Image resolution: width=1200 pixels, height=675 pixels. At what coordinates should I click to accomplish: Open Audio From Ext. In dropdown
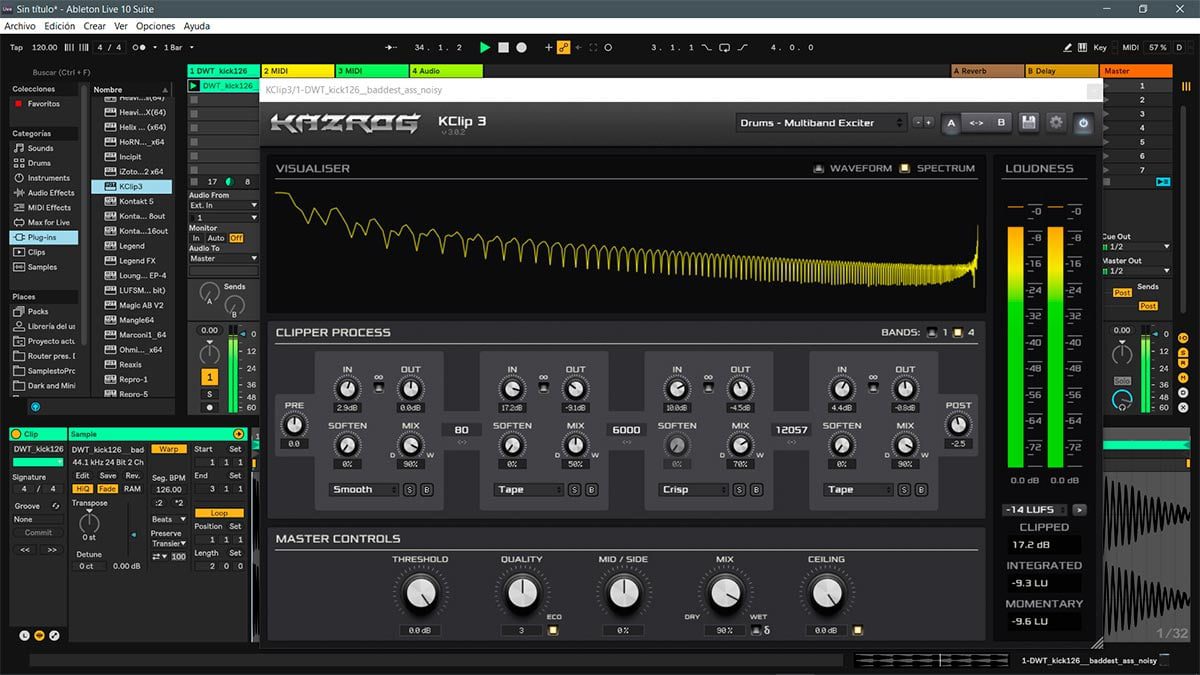224,205
